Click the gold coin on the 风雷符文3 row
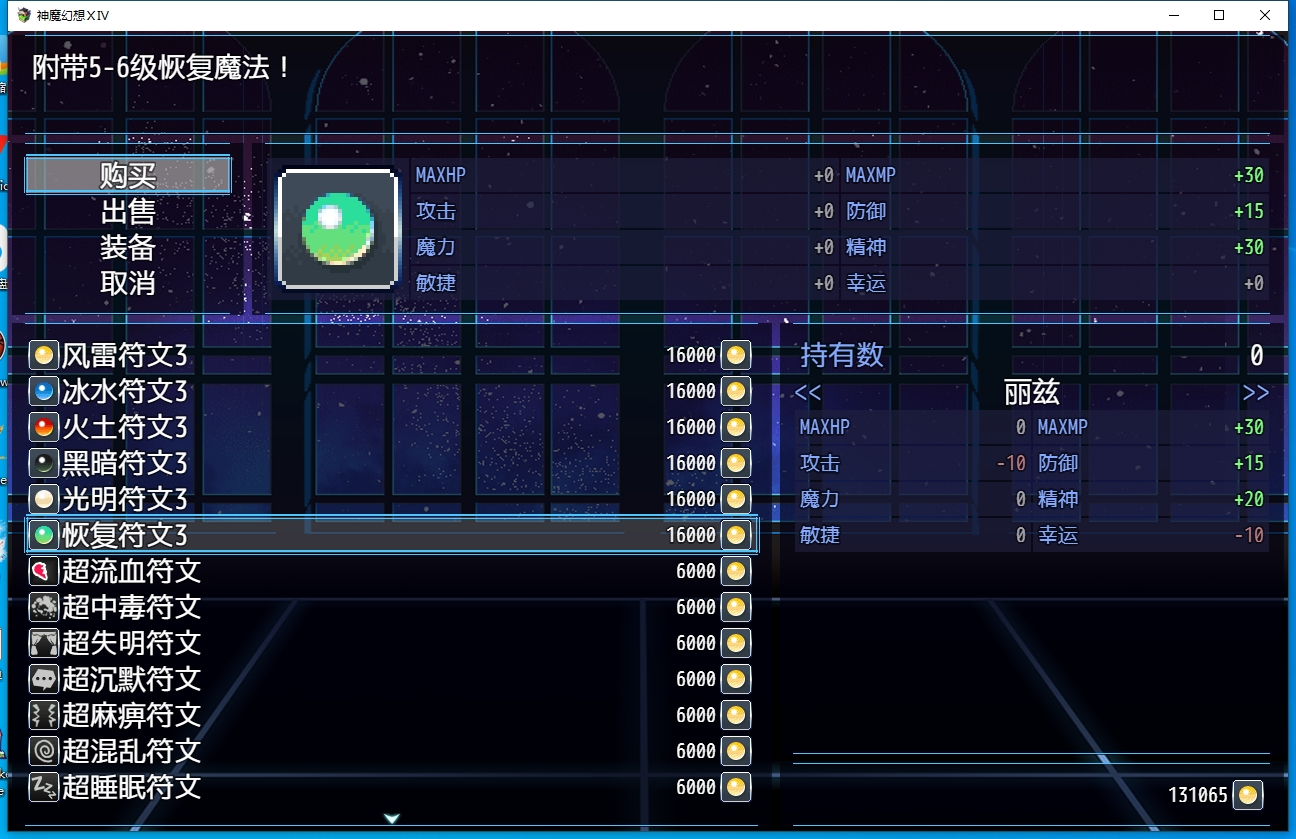Screen dimensions: 1296x839 (x=736, y=355)
